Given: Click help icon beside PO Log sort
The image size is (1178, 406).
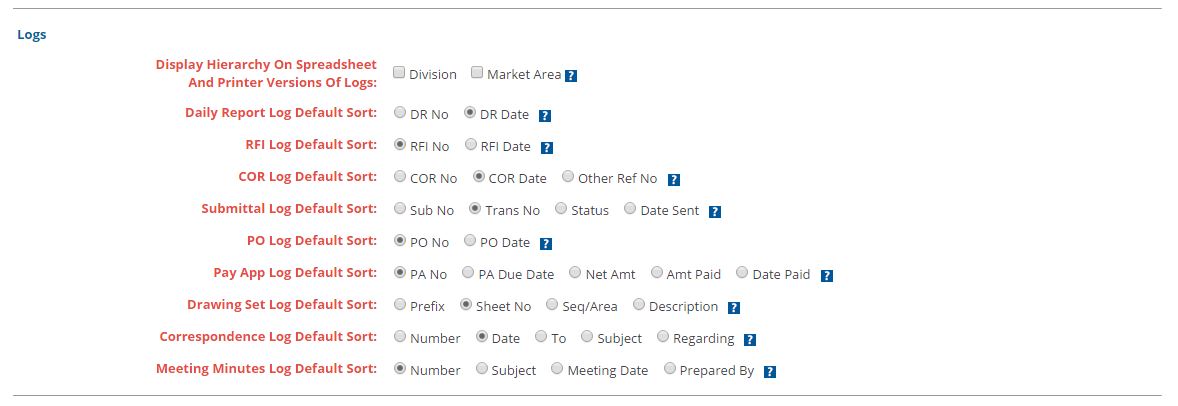Looking at the screenshot, I should [546, 244].
